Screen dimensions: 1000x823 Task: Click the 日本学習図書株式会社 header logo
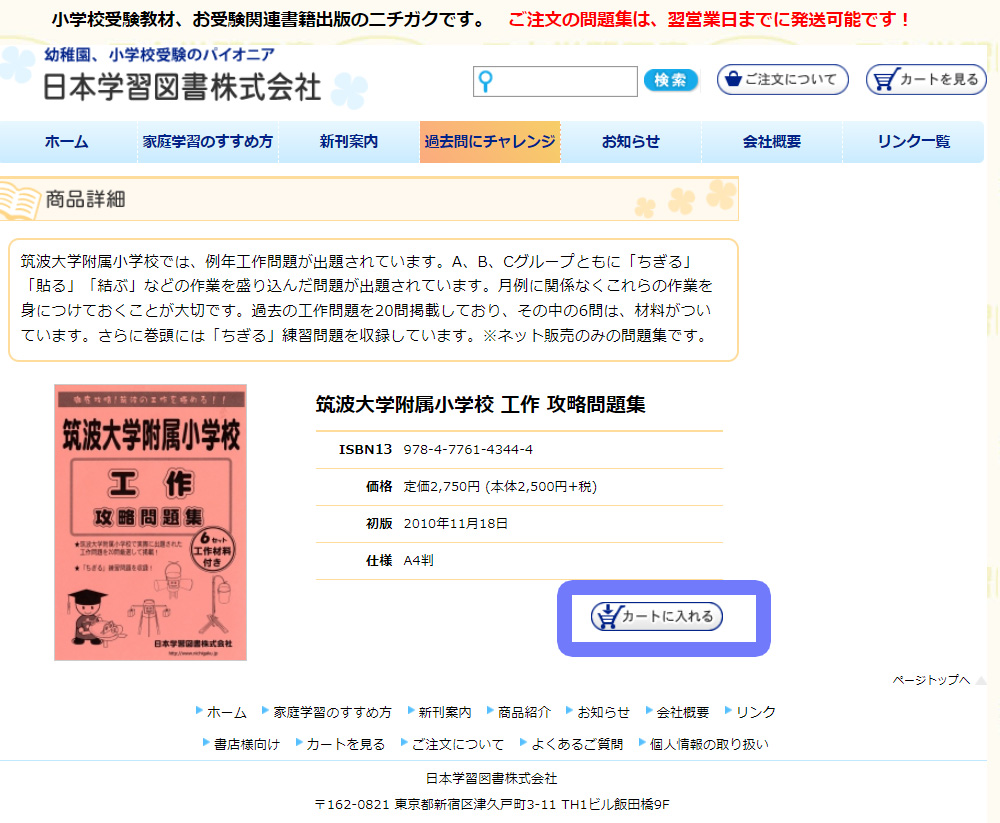tap(182, 87)
